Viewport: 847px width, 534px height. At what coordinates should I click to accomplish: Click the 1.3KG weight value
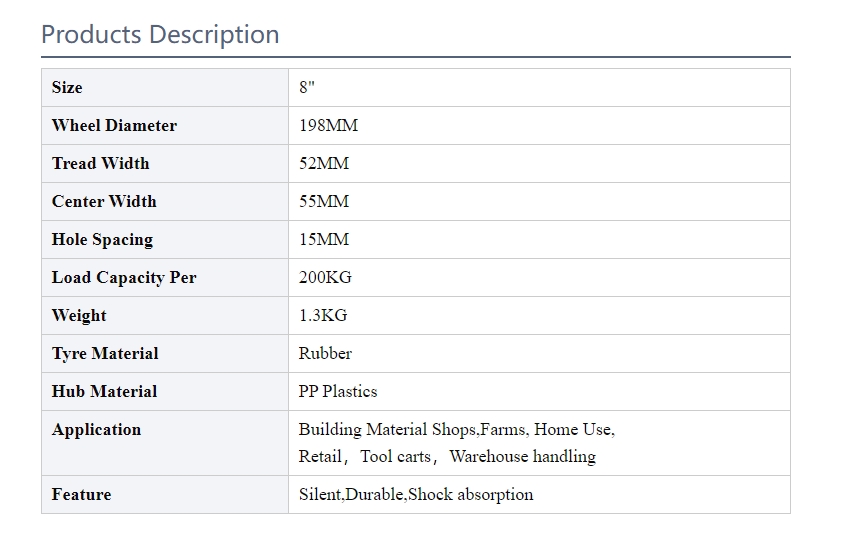[323, 315]
